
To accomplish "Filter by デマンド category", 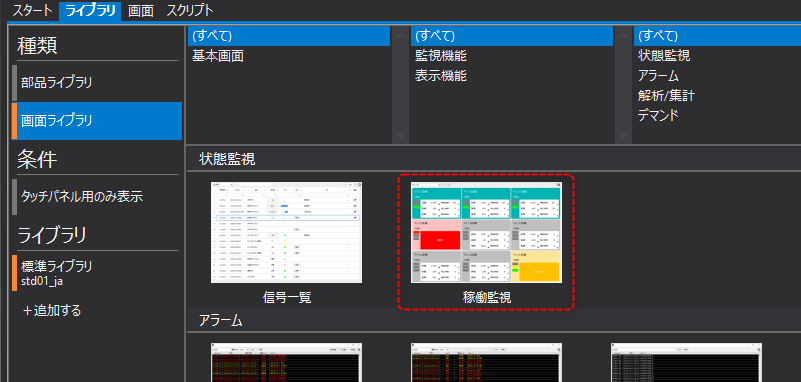I will [x=717, y=115].
